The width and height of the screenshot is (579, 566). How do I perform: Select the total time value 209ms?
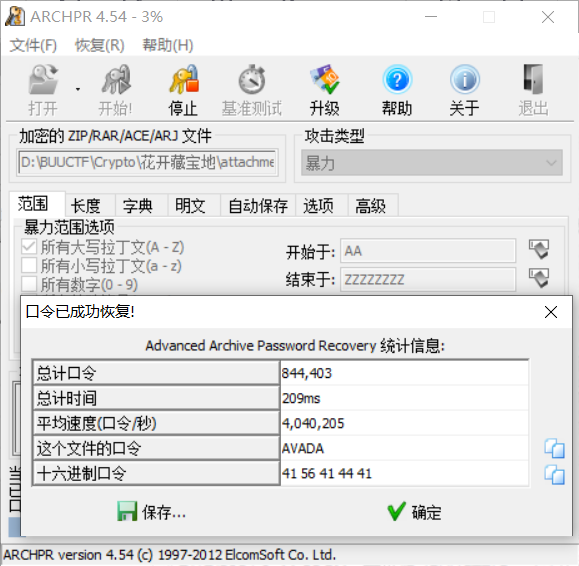click(x=301, y=398)
